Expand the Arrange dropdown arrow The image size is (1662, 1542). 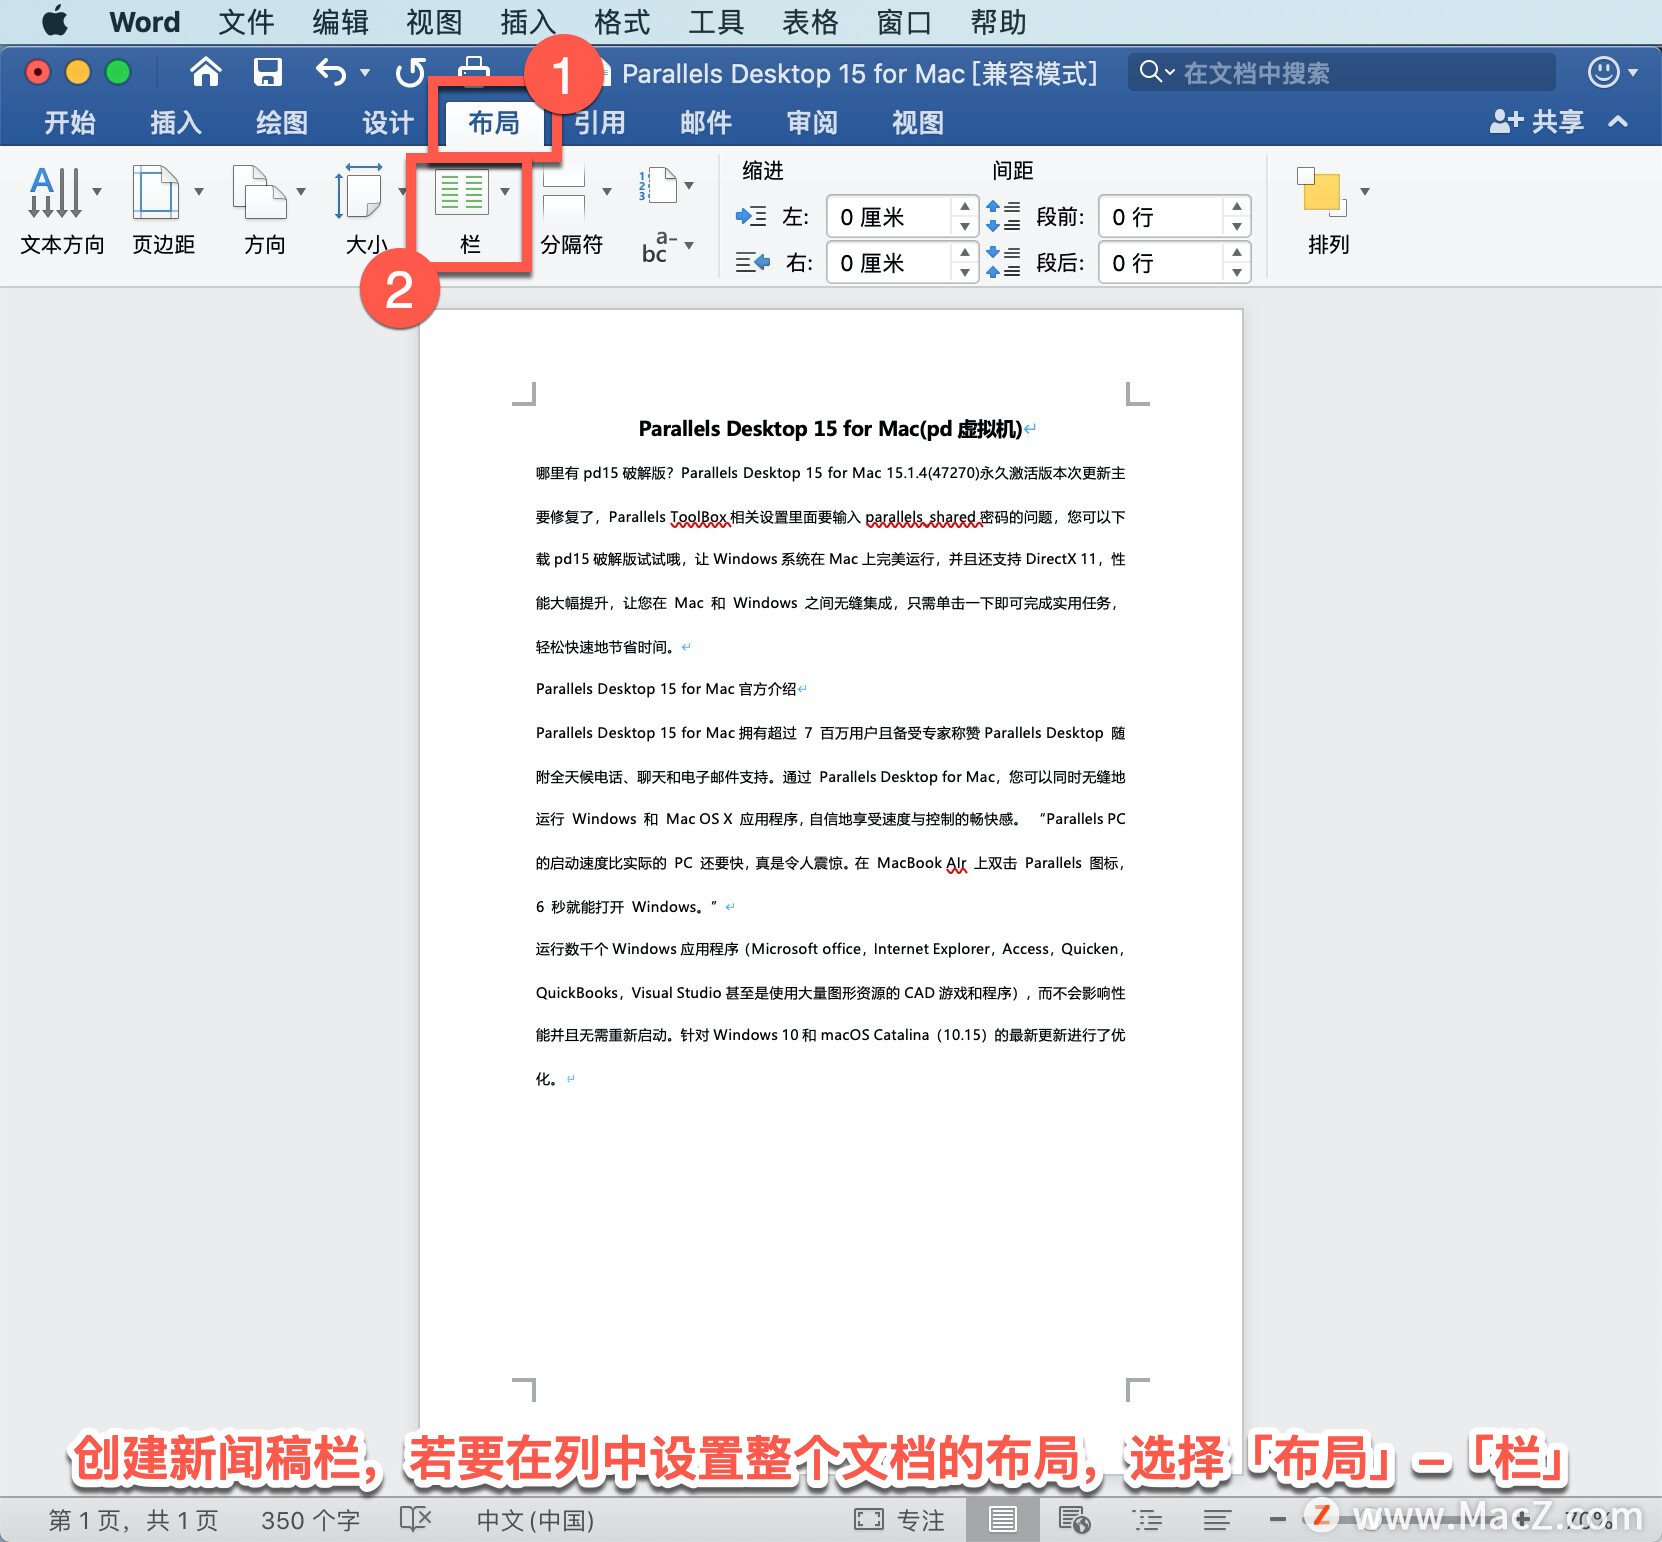(x=1364, y=192)
